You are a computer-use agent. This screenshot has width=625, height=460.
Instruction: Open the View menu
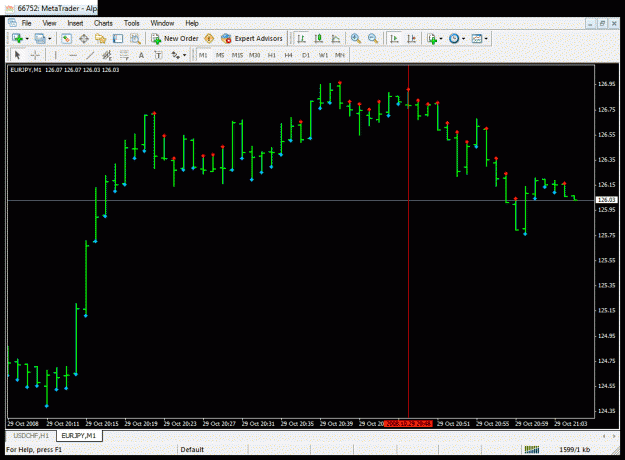49,23
